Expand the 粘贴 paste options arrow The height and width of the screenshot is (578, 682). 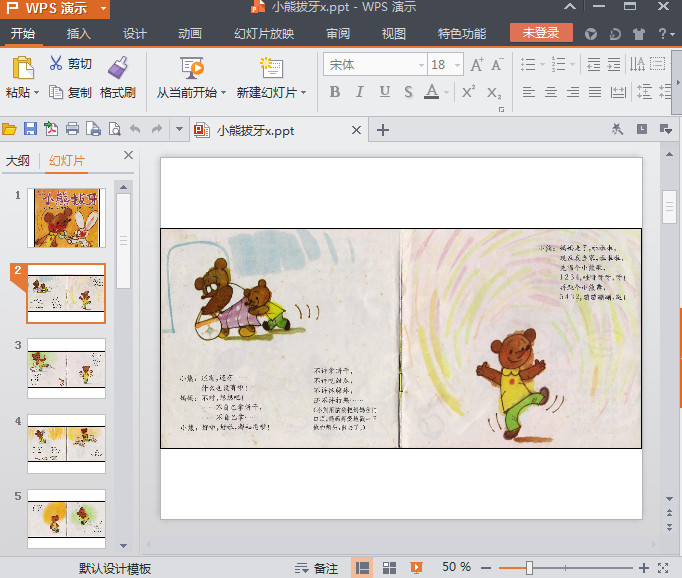coord(37,93)
